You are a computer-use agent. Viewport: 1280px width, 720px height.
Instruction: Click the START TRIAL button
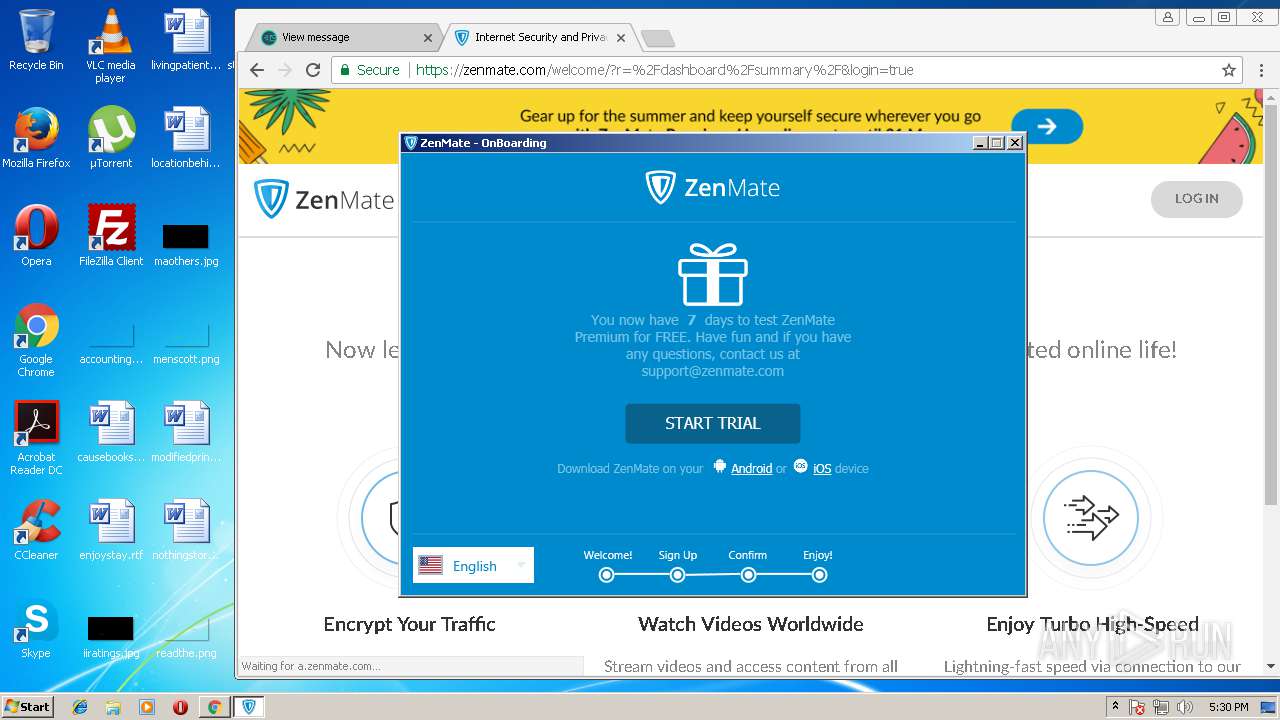coord(712,423)
